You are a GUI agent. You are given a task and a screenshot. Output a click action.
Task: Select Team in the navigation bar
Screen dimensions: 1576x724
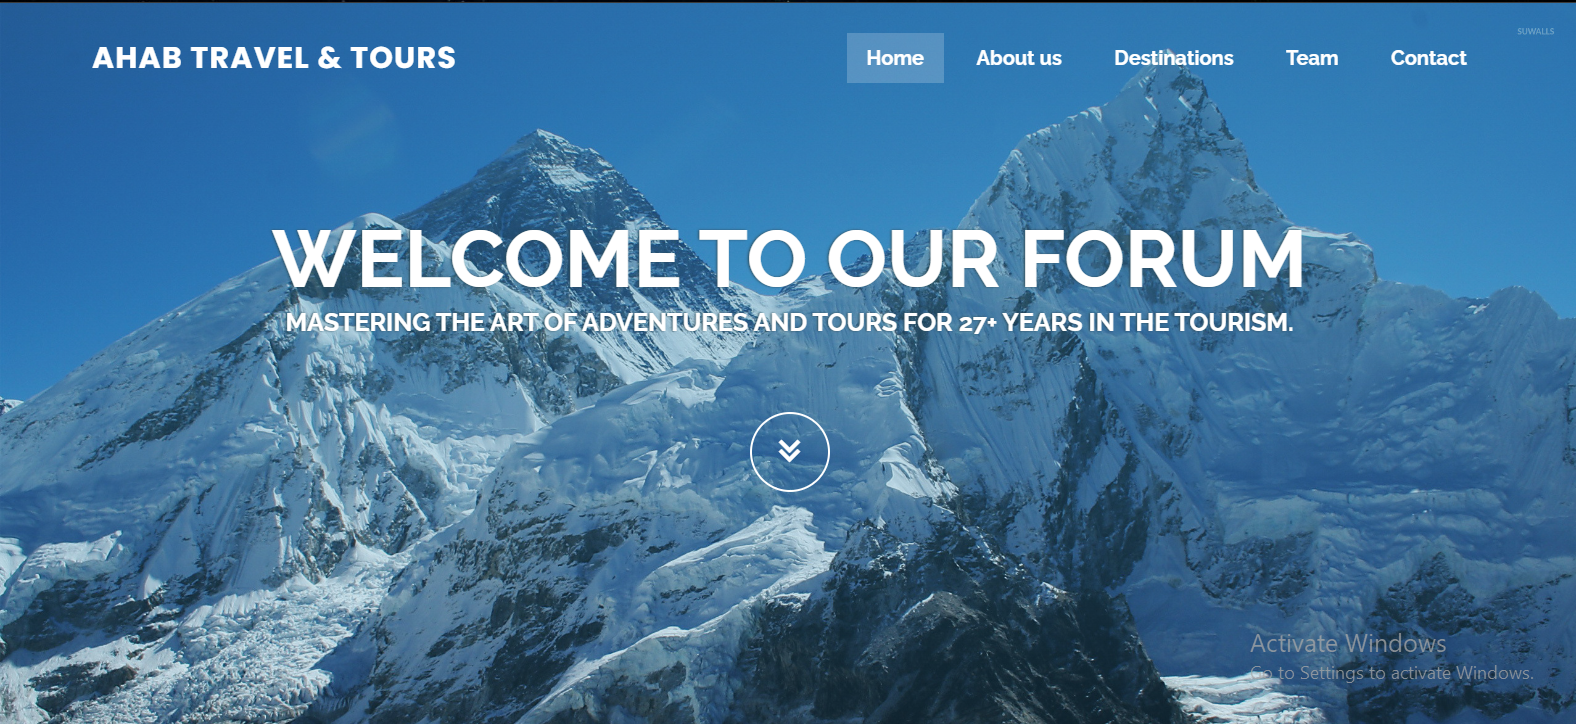(x=1312, y=58)
